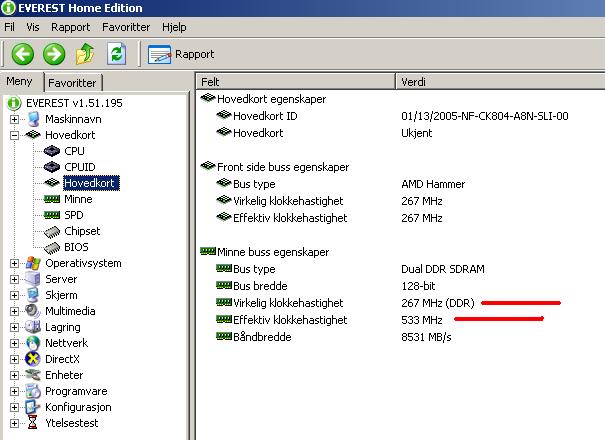Open the Hjelp menu

(174, 27)
